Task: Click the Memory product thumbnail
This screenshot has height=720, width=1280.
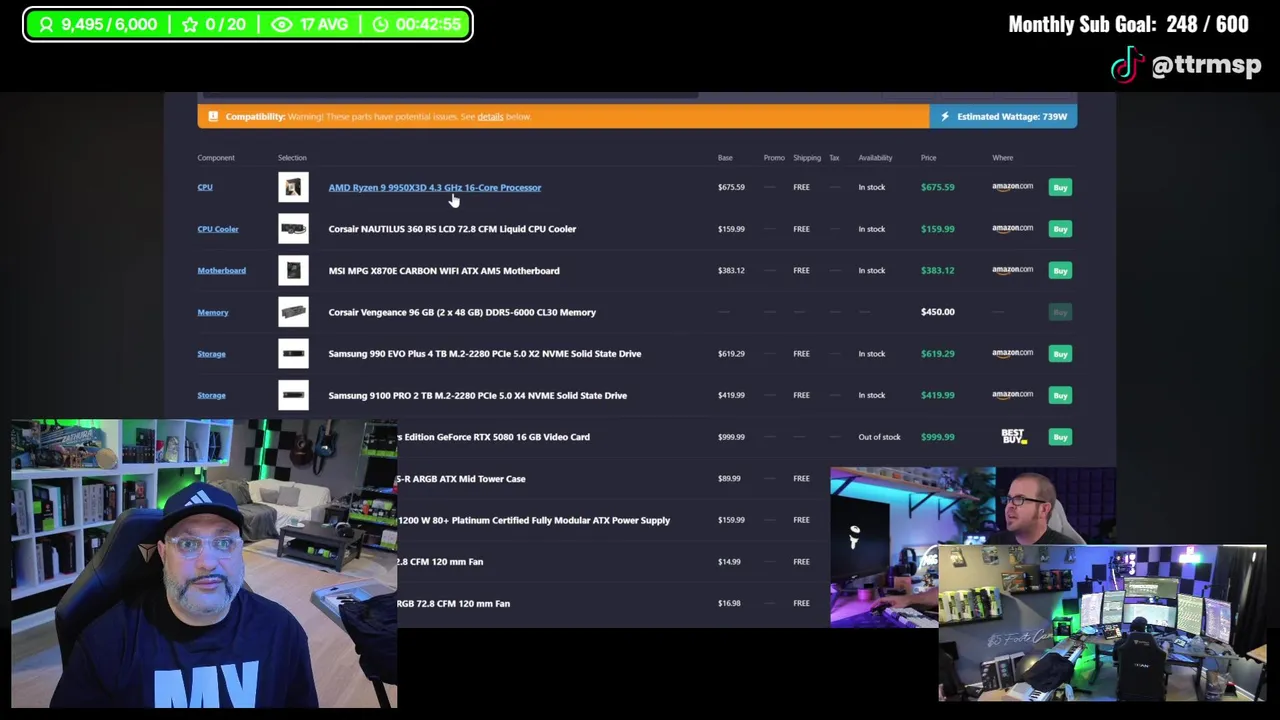Action: pos(293,312)
